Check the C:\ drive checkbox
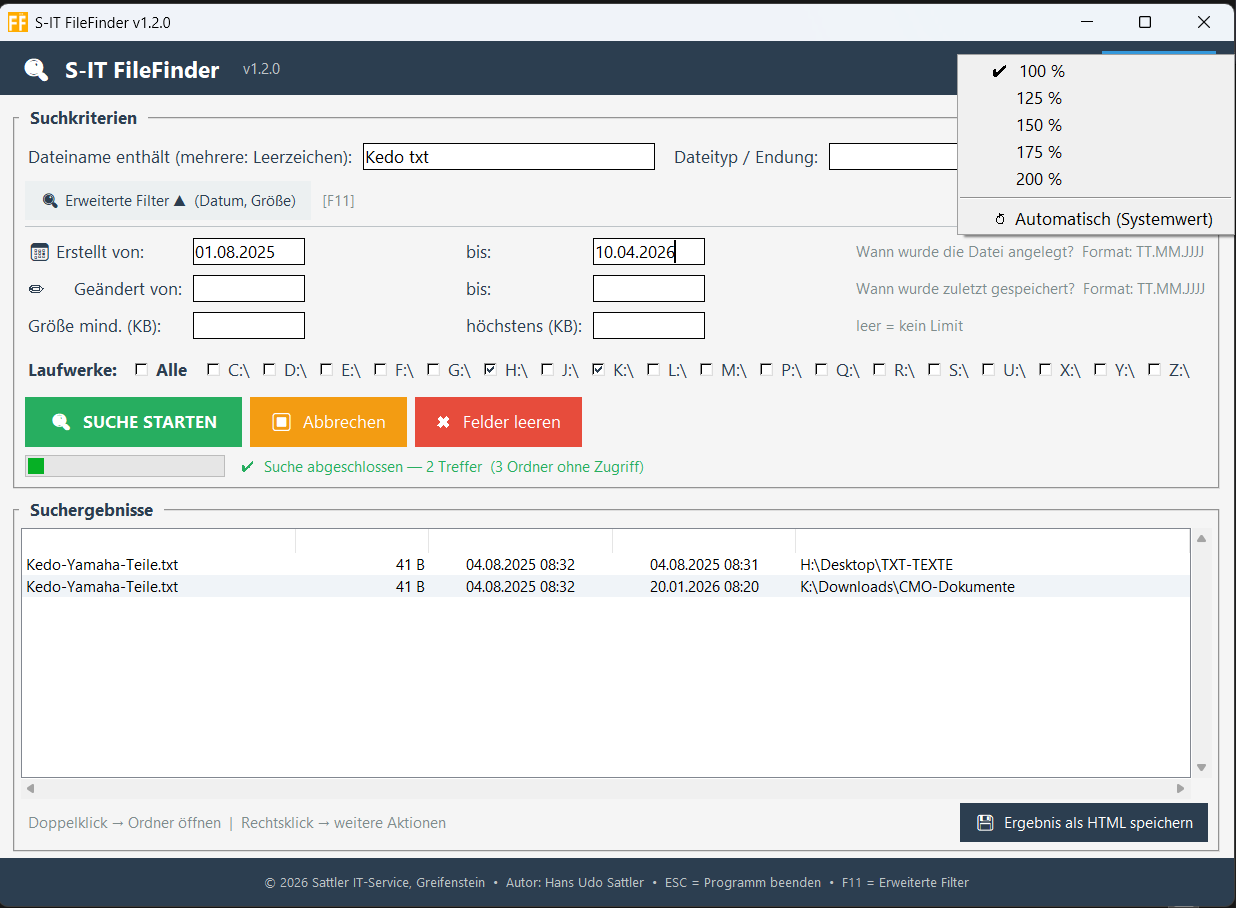 tap(212, 369)
